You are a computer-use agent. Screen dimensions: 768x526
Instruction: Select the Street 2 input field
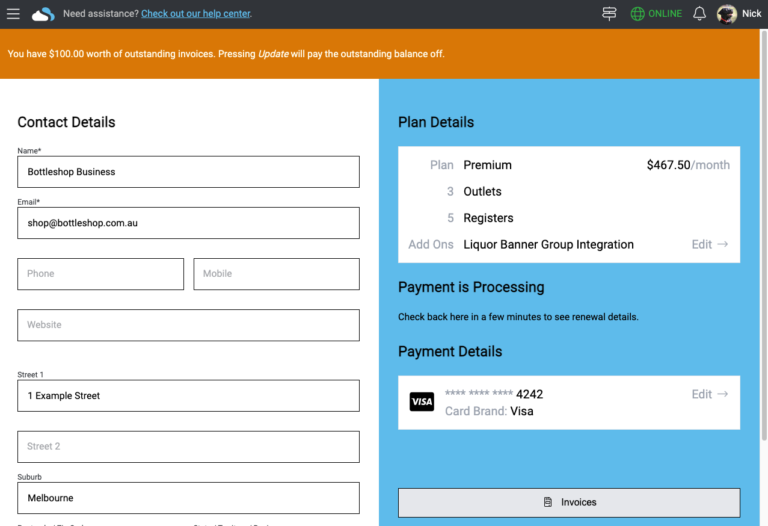pos(188,447)
